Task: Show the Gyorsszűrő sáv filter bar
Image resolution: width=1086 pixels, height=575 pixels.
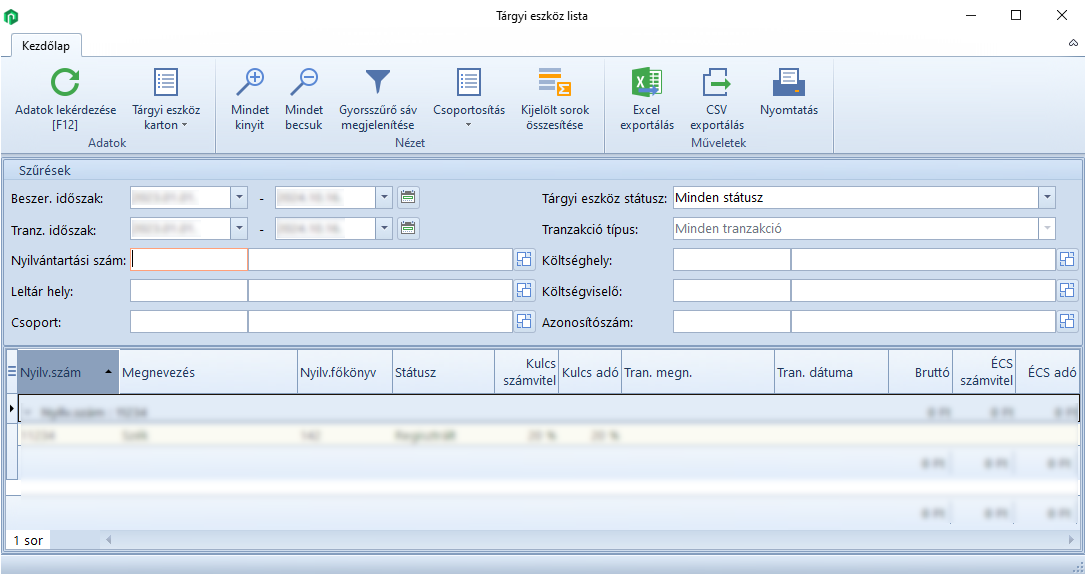Action: (x=377, y=83)
